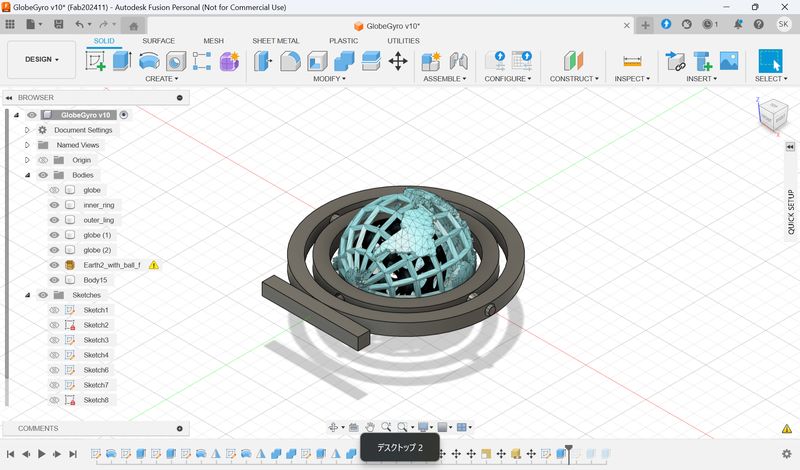Open the QUICK SETUP side panel
The image size is (800, 470).
(791, 212)
